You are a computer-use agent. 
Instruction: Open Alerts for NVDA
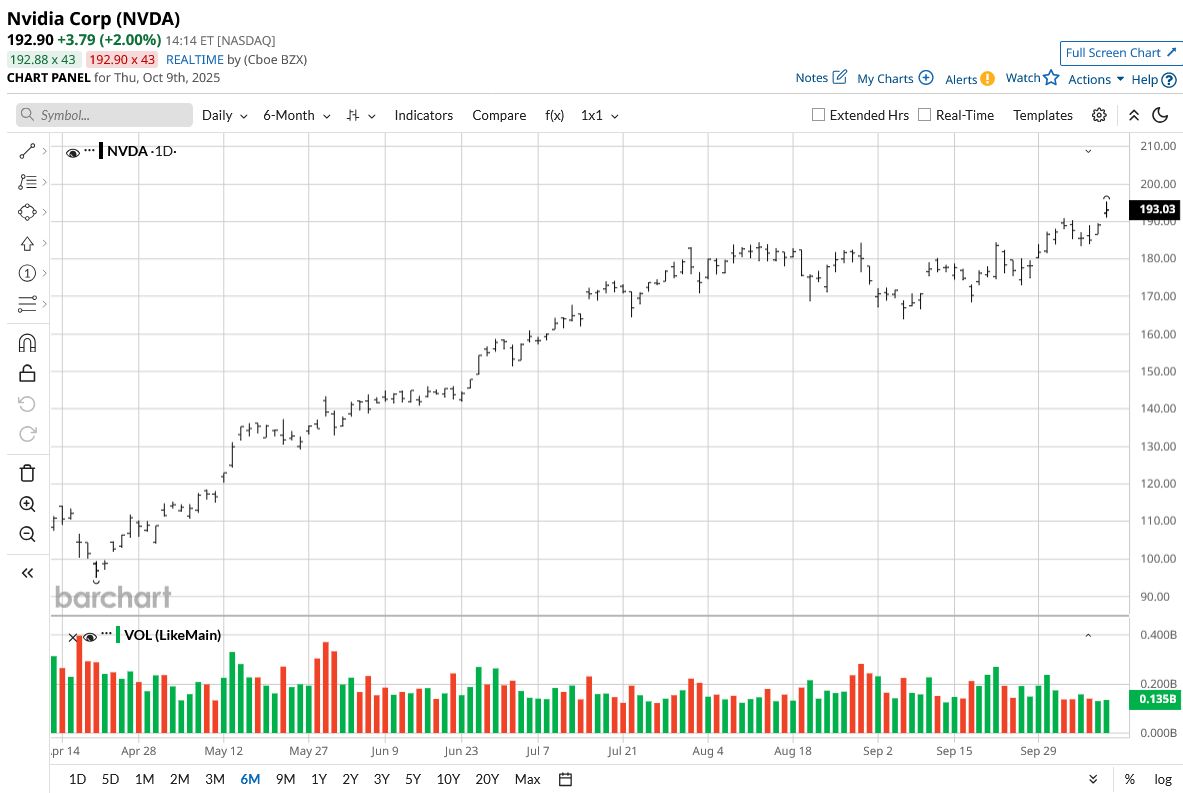[x=969, y=78]
